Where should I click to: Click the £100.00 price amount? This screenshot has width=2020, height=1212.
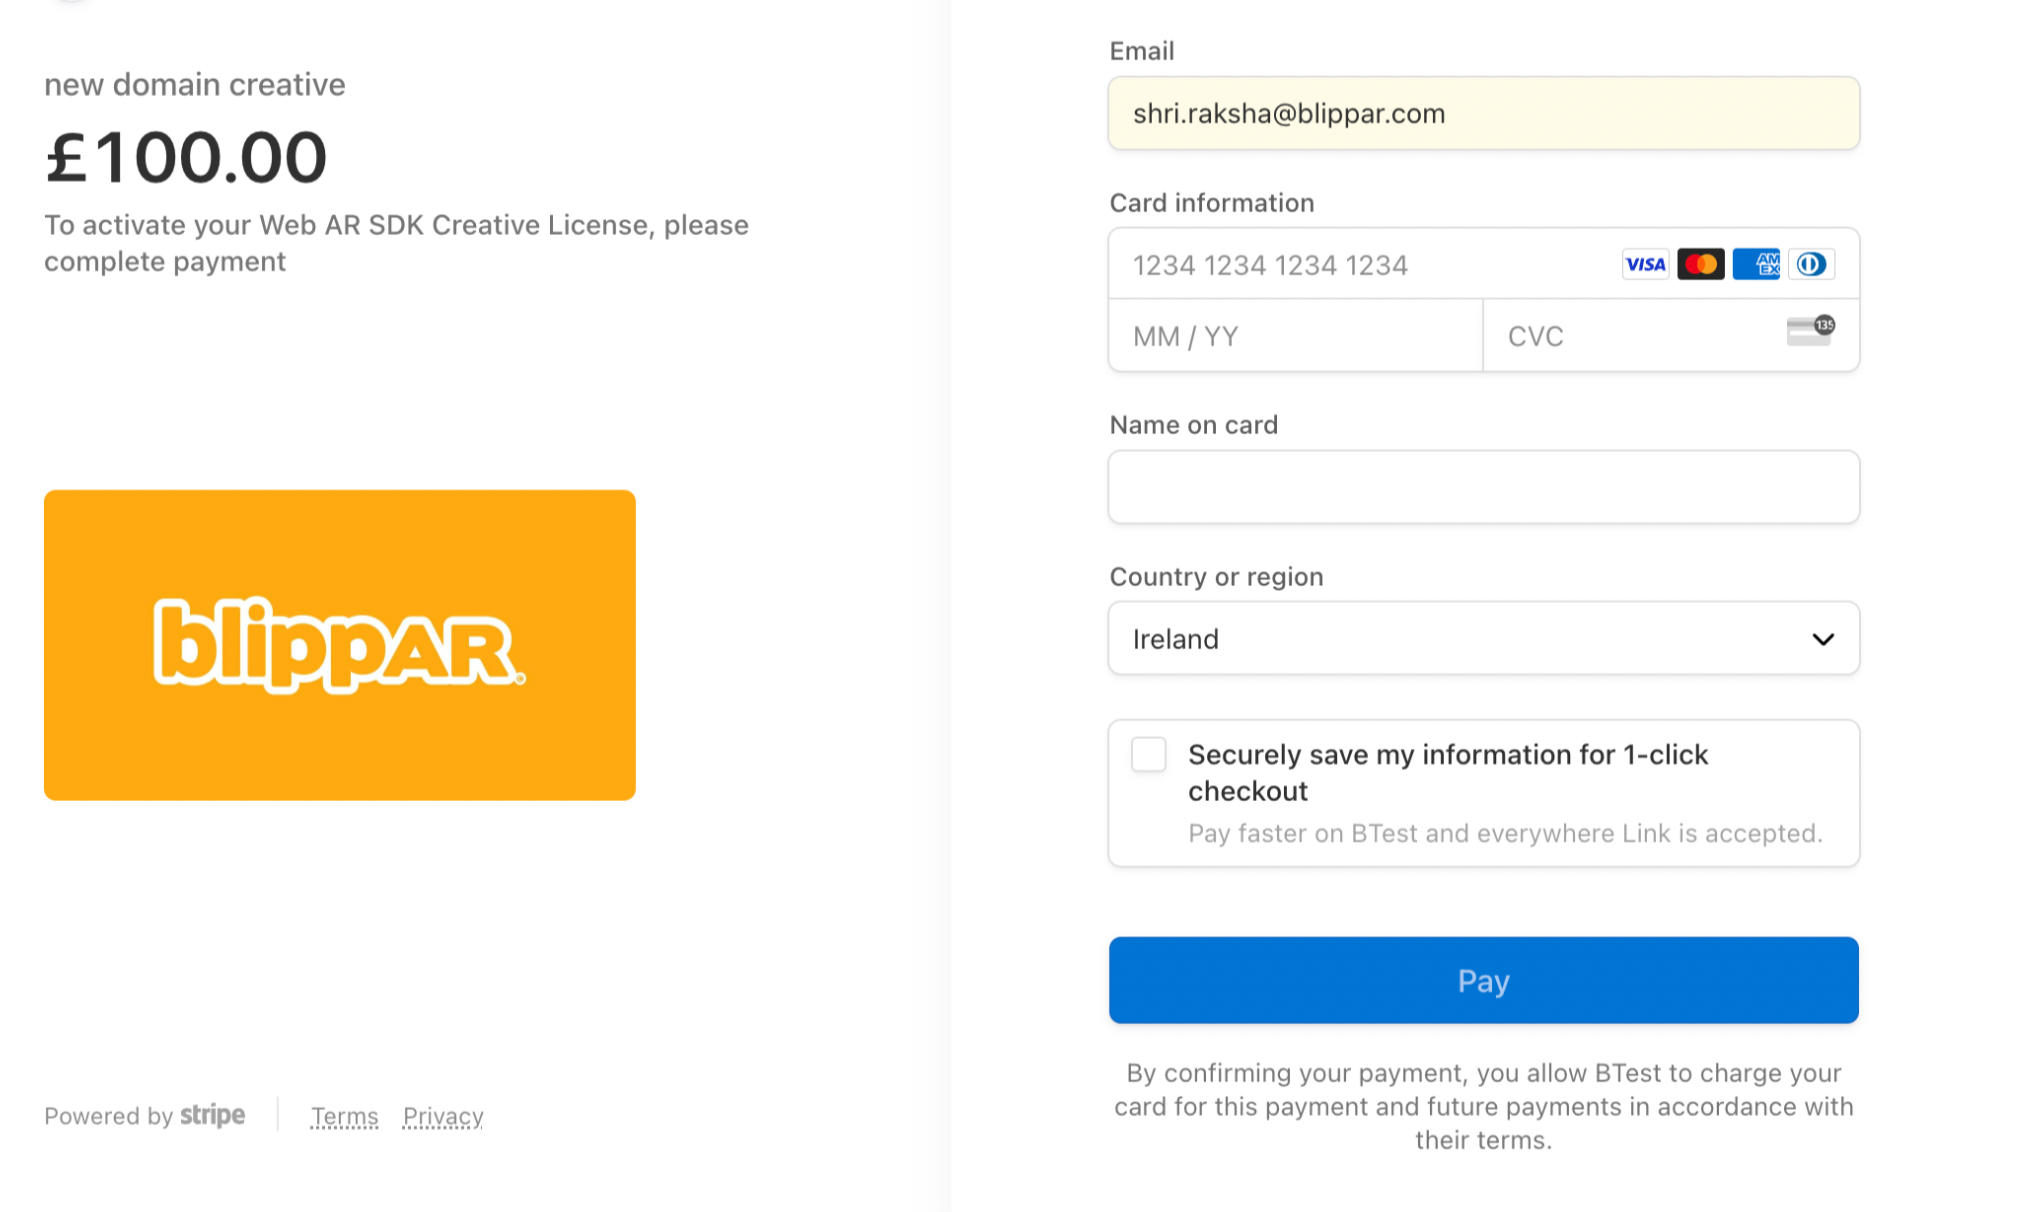[x=187, y=158]
